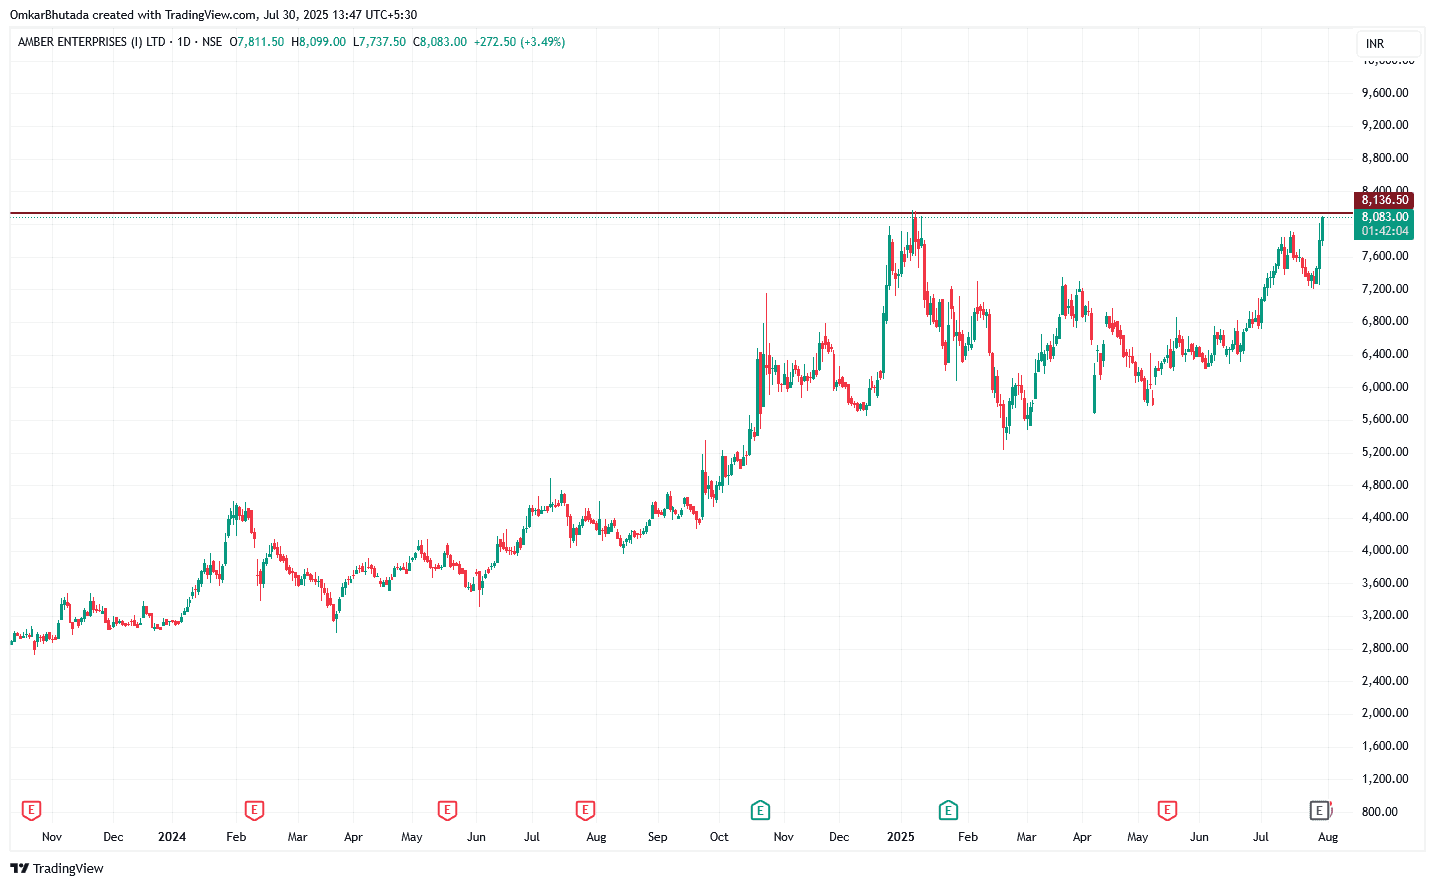Image resolution: width=1435 pixels, height=886 pixels.
Task: Click the 4,400.00 price scale label
Action: pos(1385,517)
